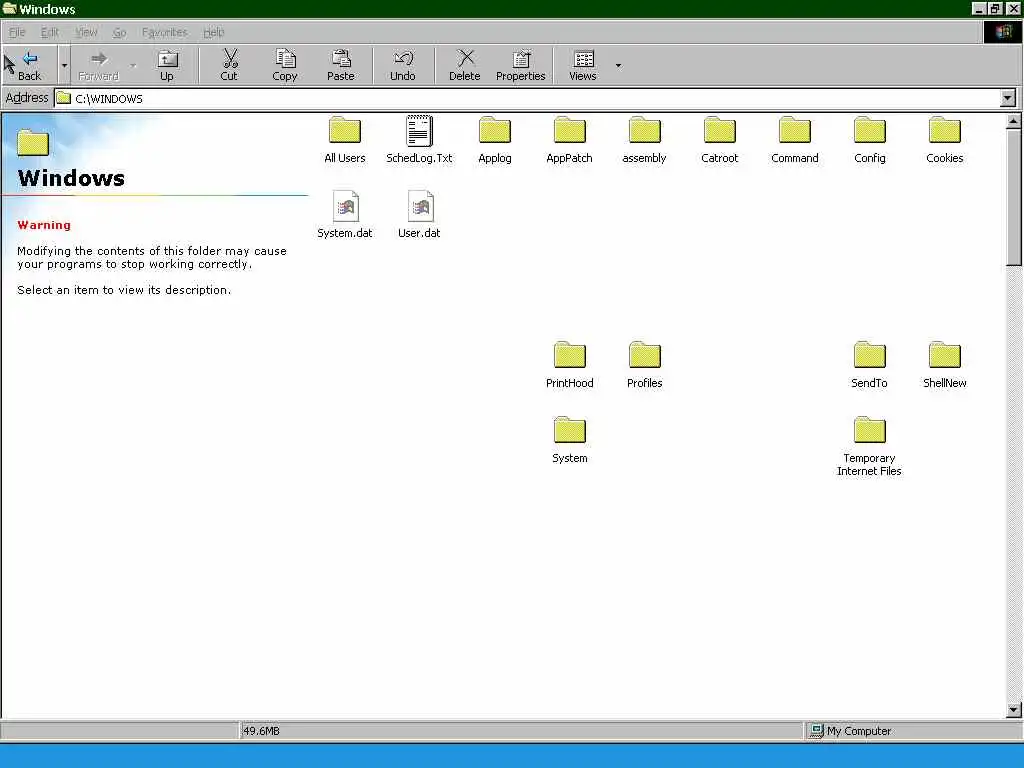This screenshot has height=768, width=1024.
Task: Click the Forward toolbar button
Action: (99, 65)
